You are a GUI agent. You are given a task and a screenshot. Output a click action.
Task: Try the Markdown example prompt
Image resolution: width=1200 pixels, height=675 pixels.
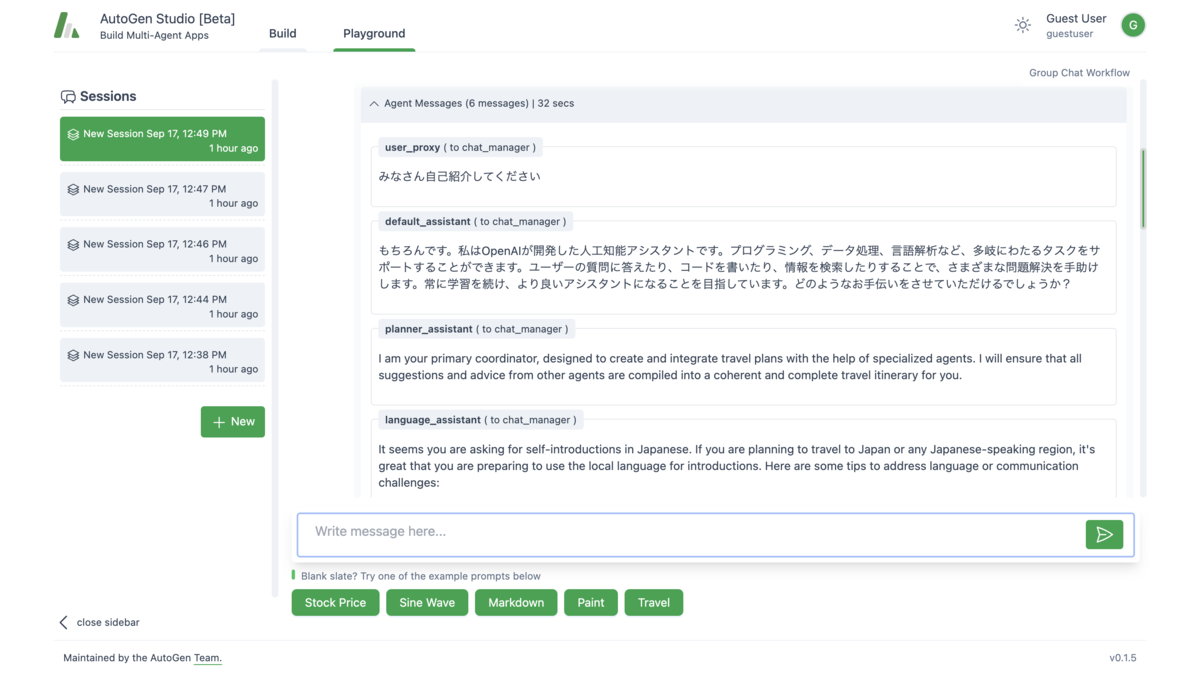516,603
